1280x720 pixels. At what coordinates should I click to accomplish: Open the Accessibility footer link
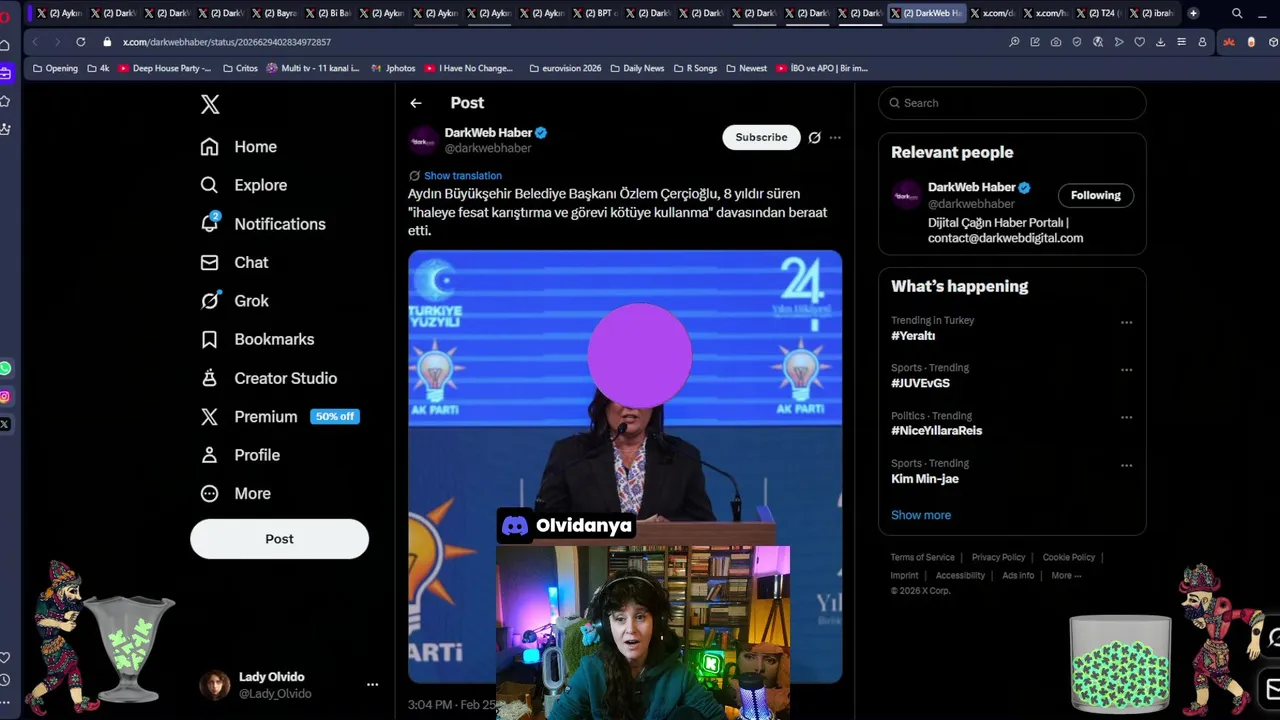(x=960, y=575)
